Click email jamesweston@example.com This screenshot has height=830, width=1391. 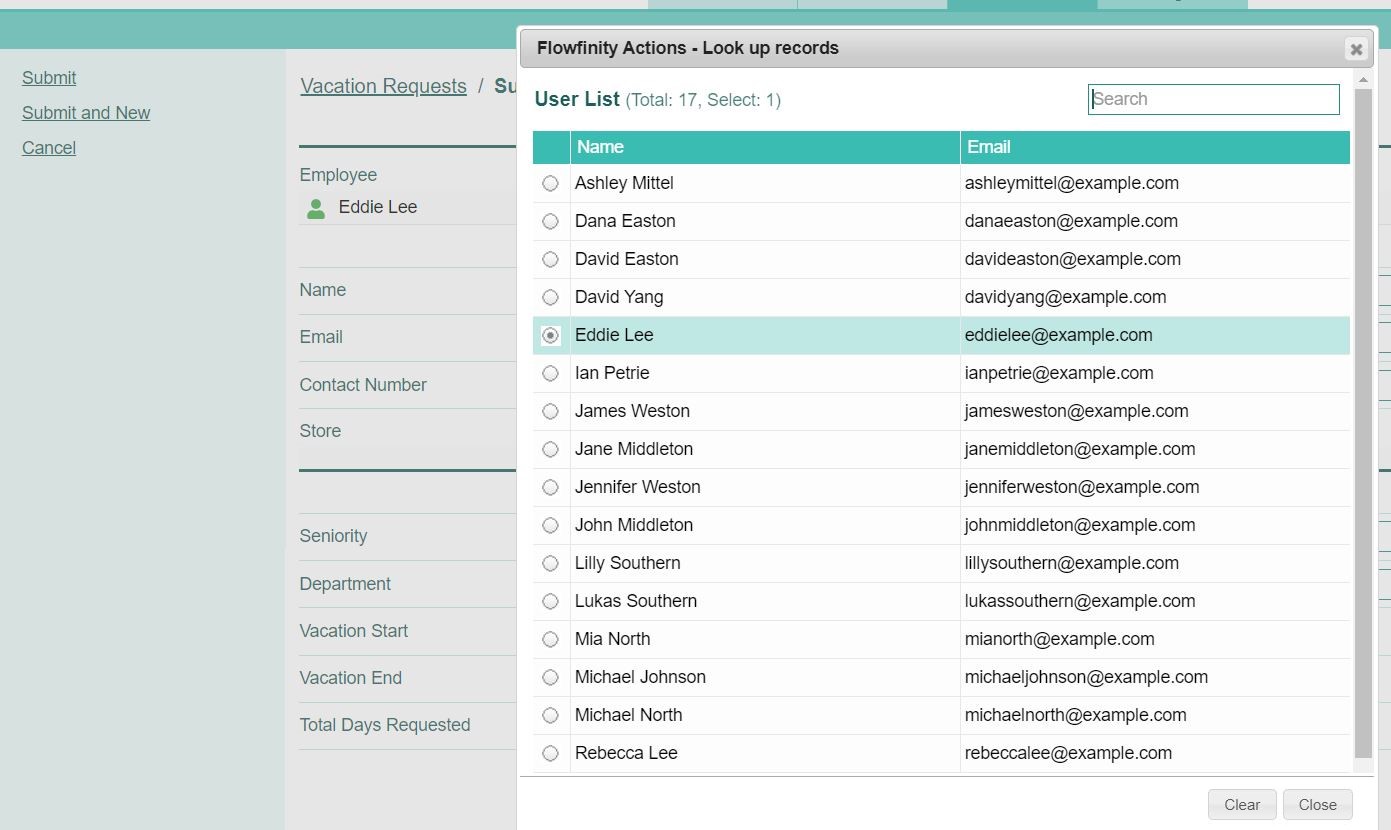pyautogui.click(x=1077, y=411)
